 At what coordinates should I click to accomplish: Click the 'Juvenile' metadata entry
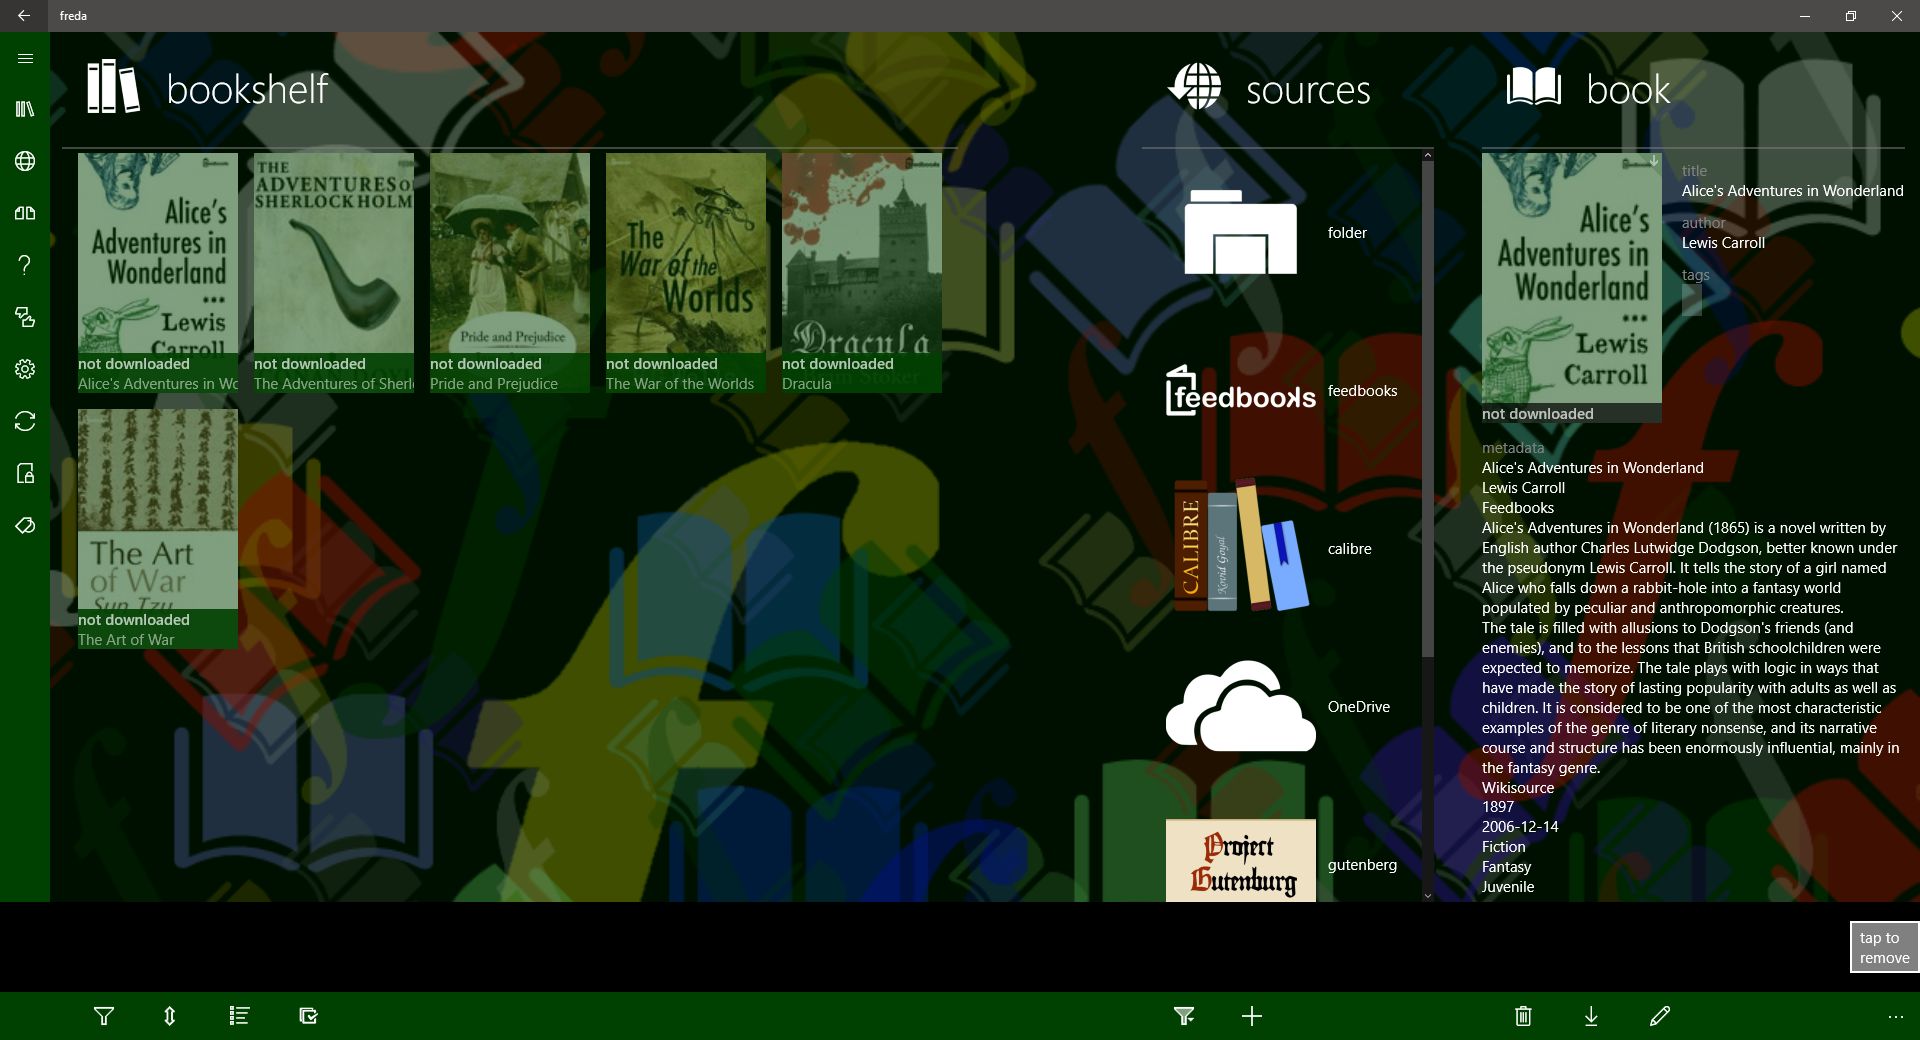click(1508, 887)
